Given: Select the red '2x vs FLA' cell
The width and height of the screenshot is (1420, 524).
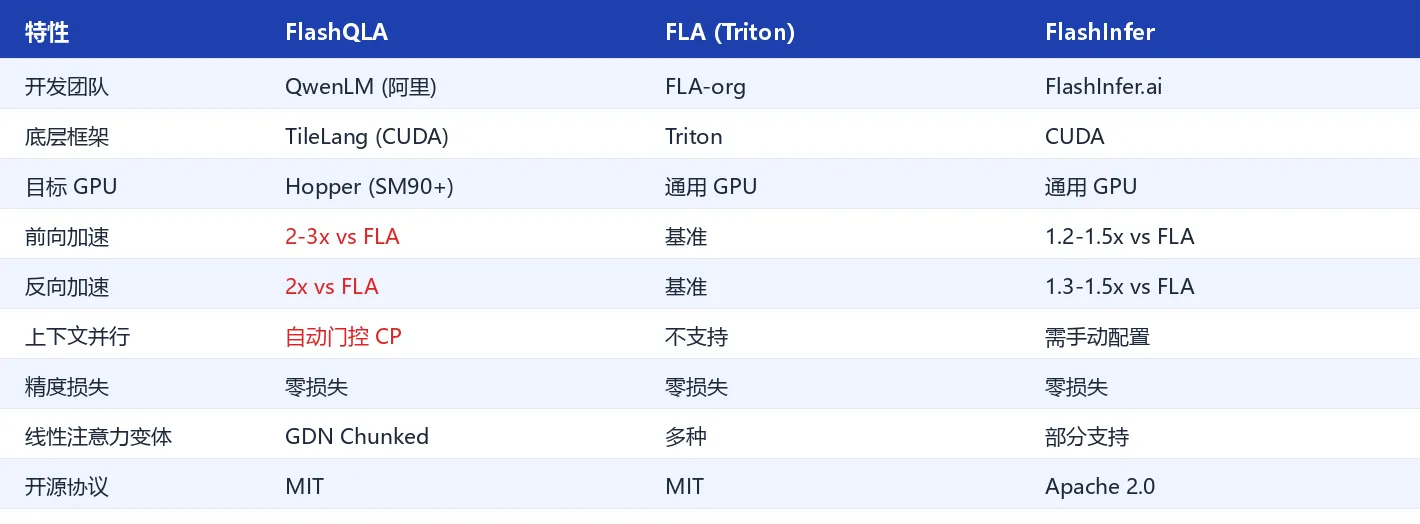Looking at the screenshot, I should tap(332, 287).
